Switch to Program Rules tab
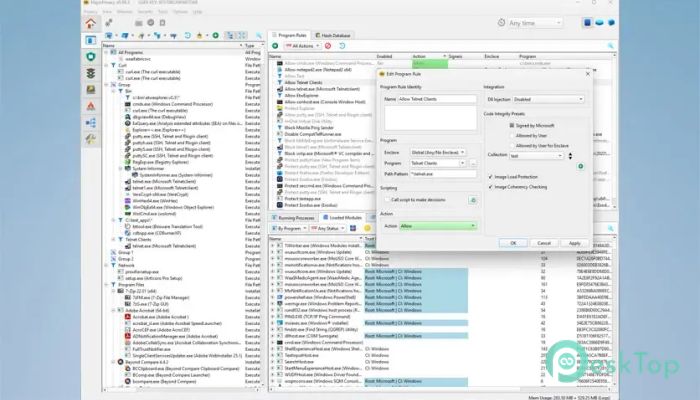The height and width of the screenshot is (400, 700). point(288,35)
